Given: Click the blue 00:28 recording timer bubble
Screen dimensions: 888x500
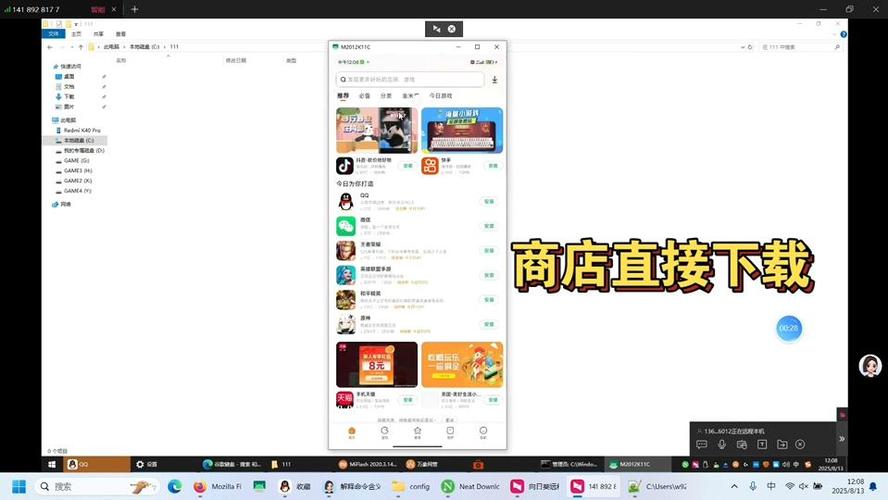Looking at the screenshot, I should [x=788, y=328].
